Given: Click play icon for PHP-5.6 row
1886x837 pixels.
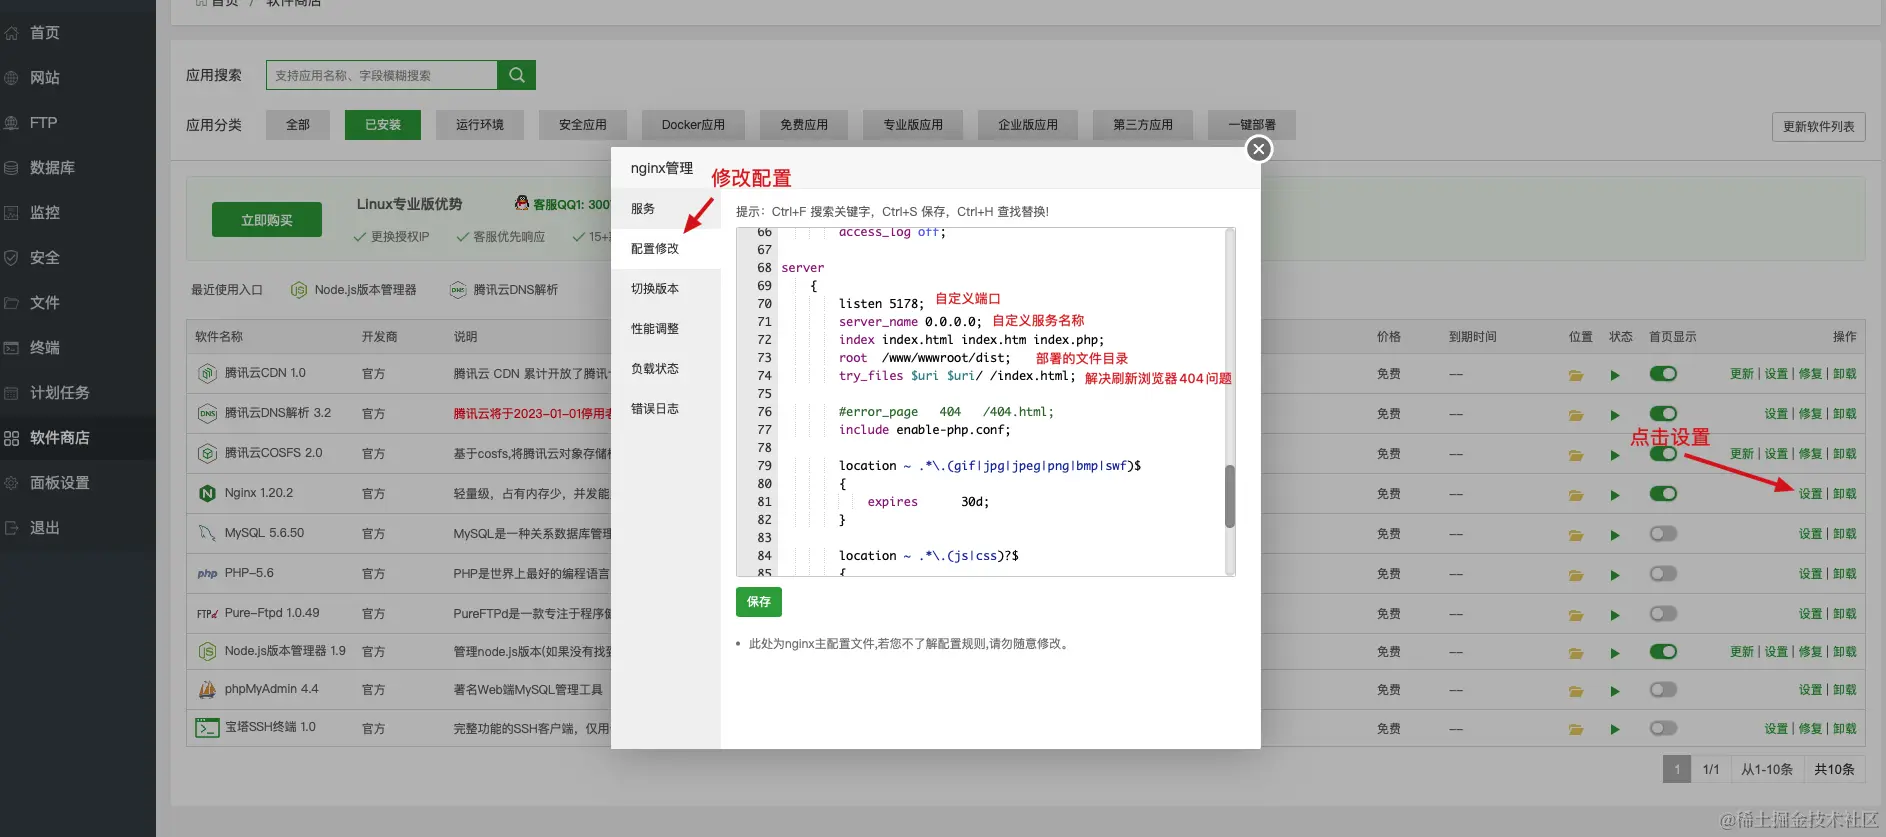Looking at the screenshot, I should click(1614, 575).
